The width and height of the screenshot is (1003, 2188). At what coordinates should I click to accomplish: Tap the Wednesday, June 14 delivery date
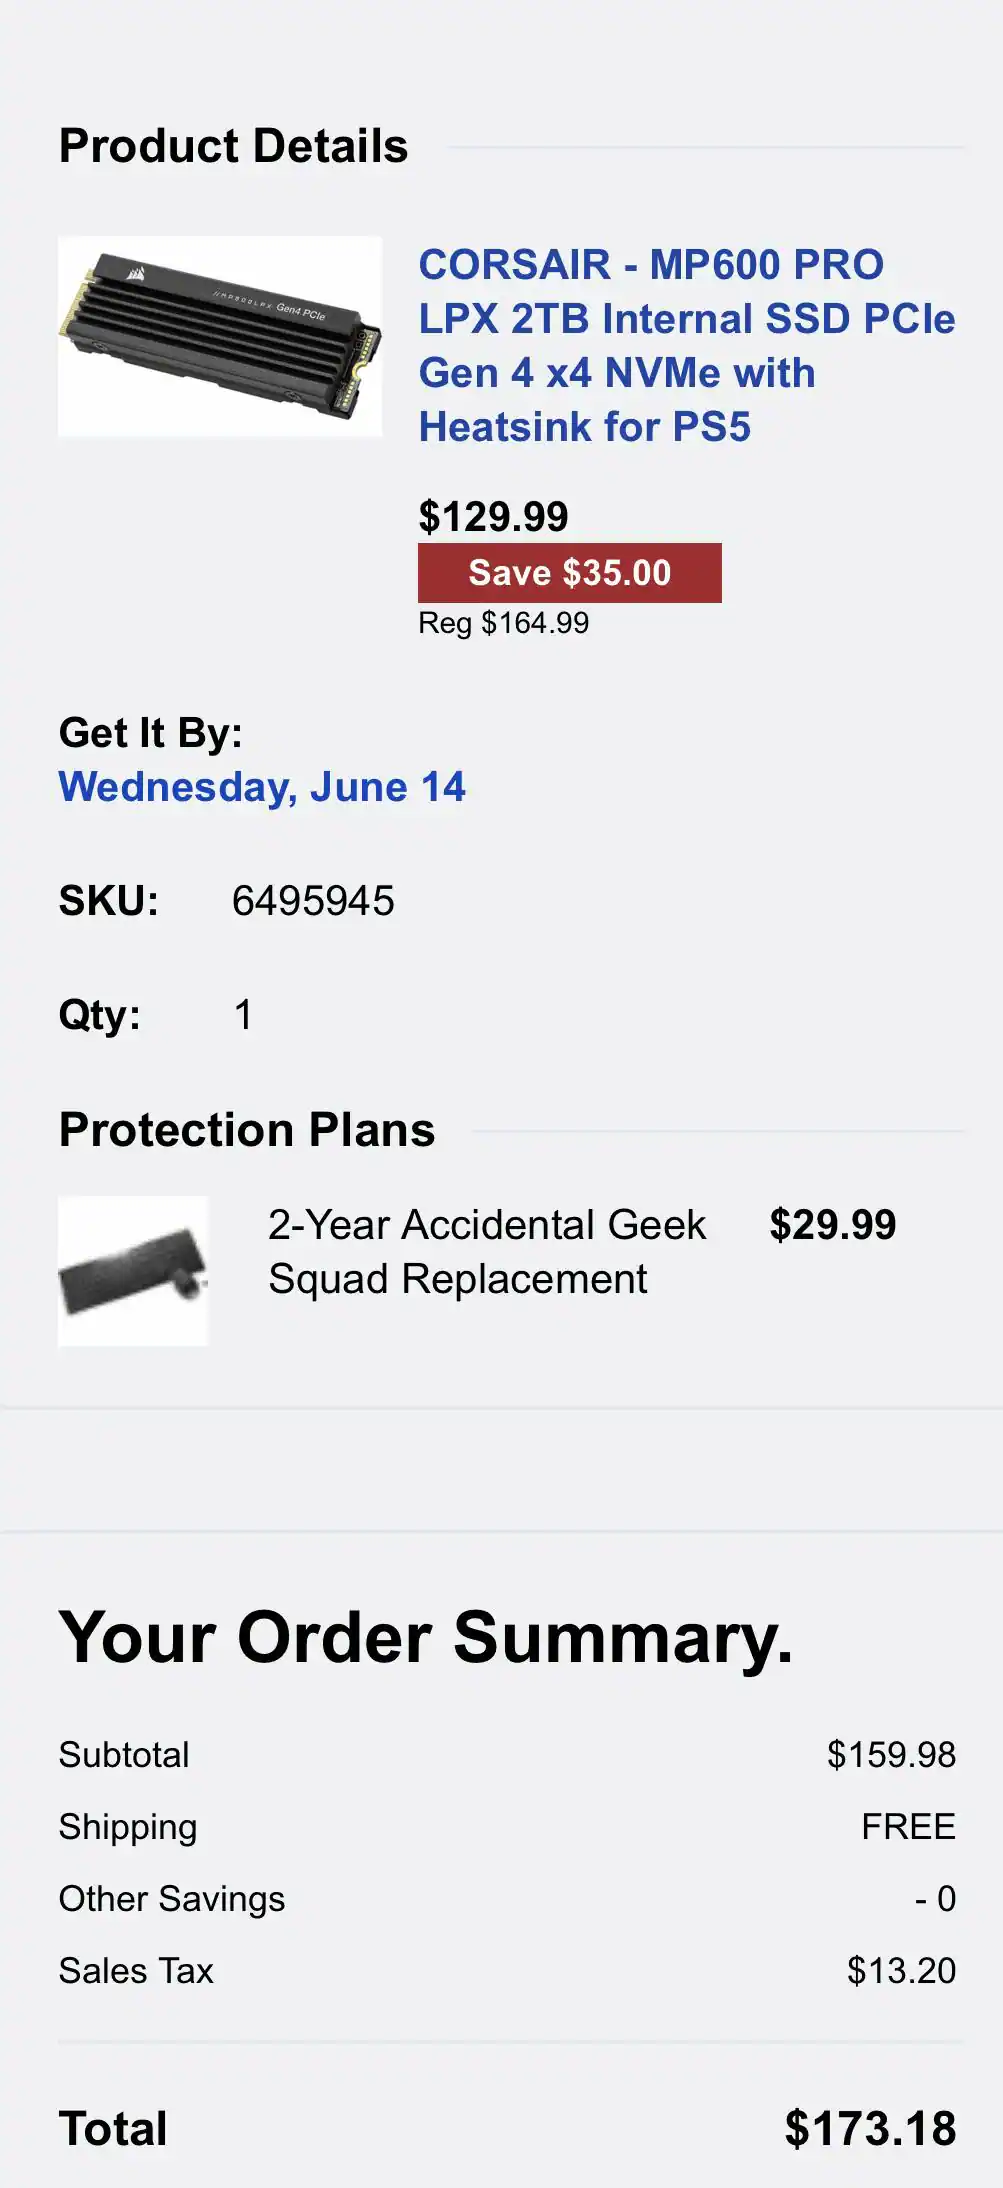[x=262, y=787]
